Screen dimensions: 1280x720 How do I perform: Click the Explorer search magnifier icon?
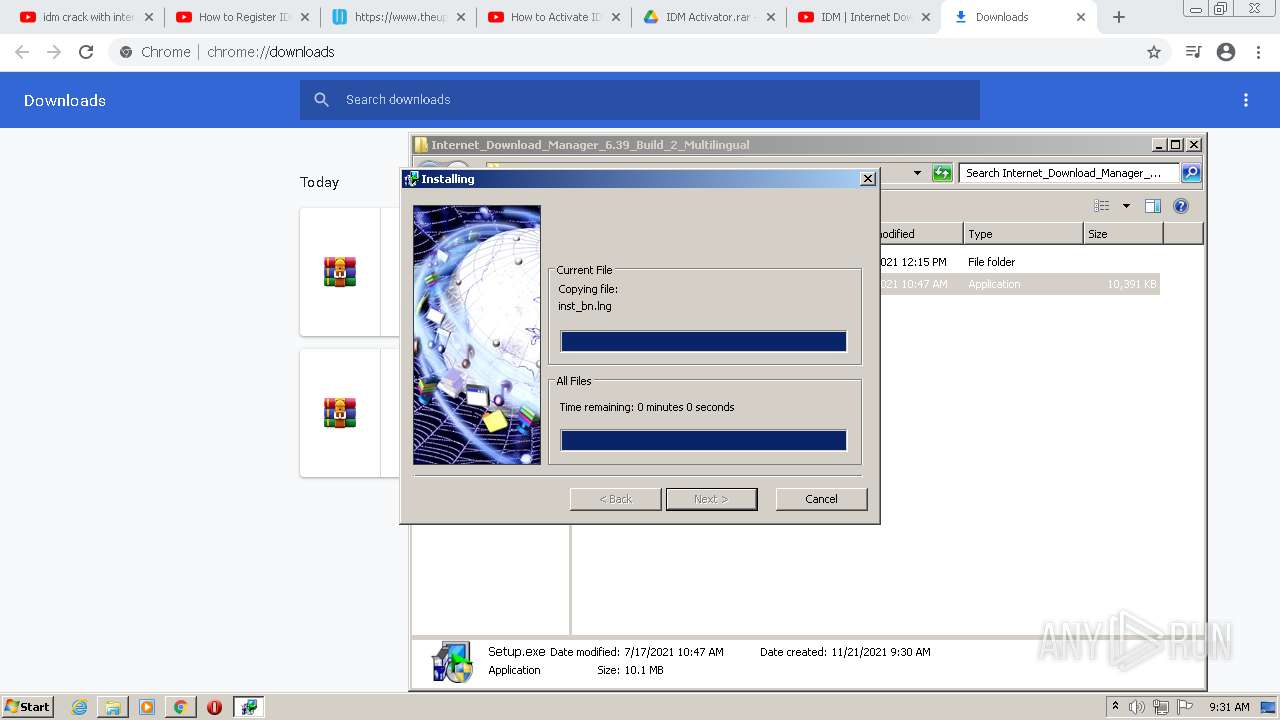coord(1191,173)
